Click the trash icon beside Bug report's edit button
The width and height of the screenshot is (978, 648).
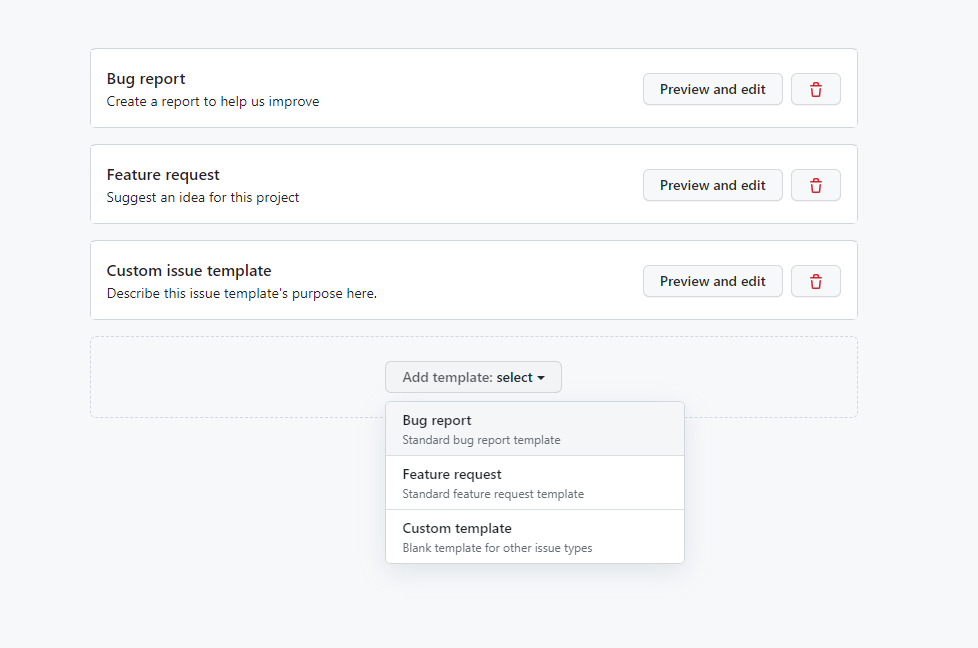coord(815,89)
